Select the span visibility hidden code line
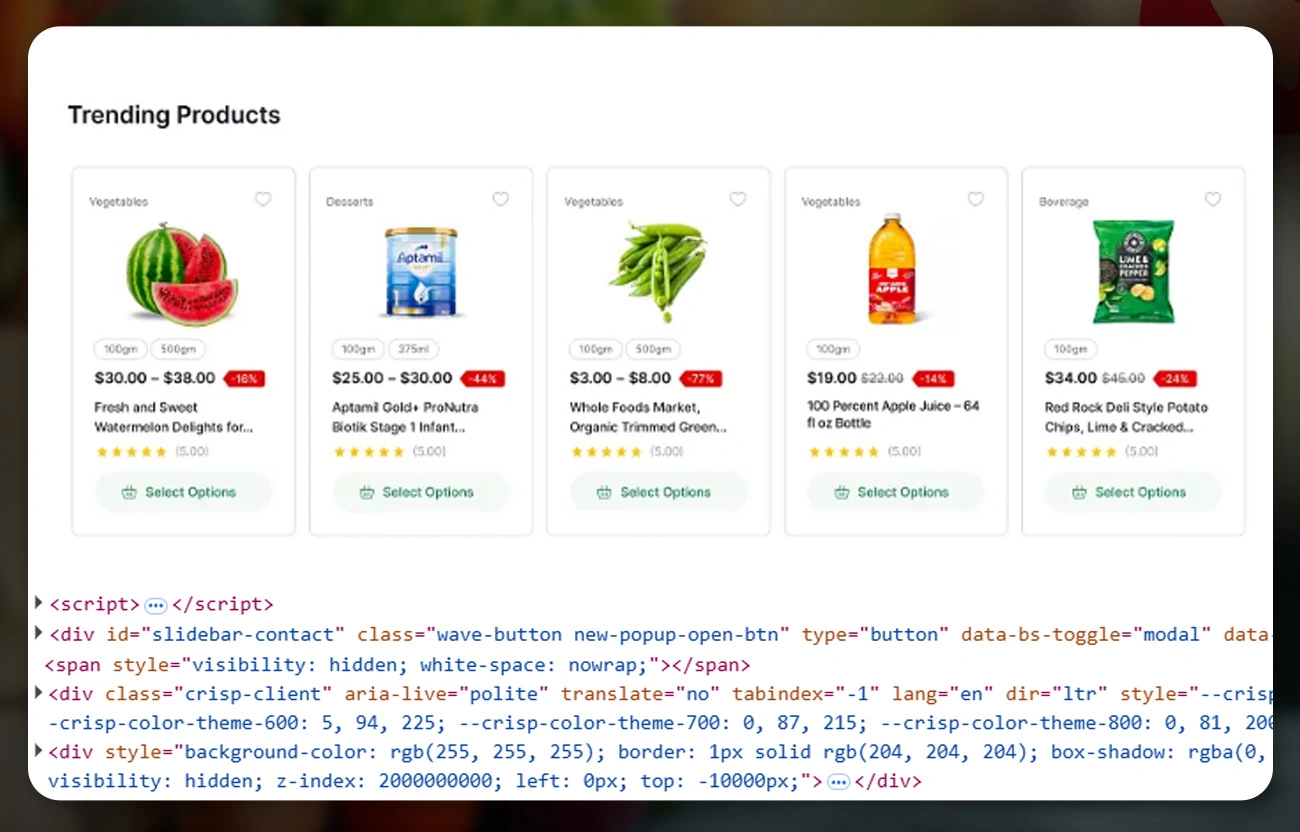 [397, 665]
